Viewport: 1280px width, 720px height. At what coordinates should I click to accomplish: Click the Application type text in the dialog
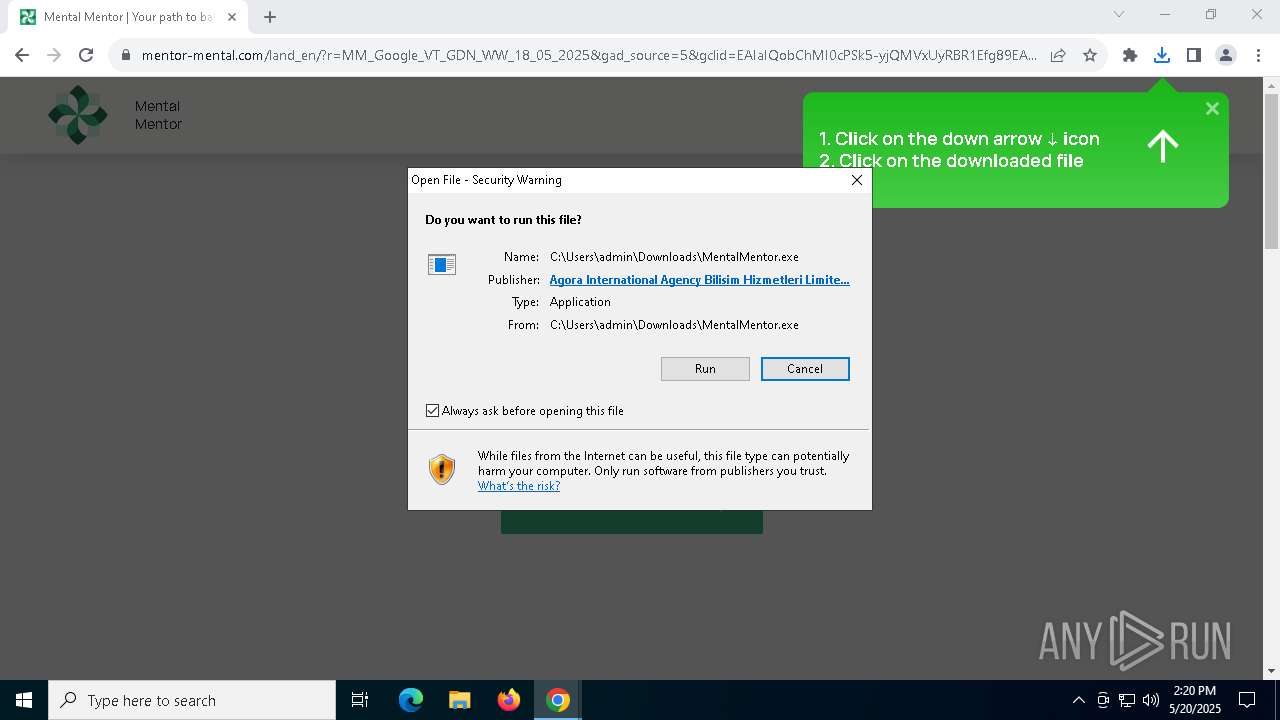(x=580, y=302)
